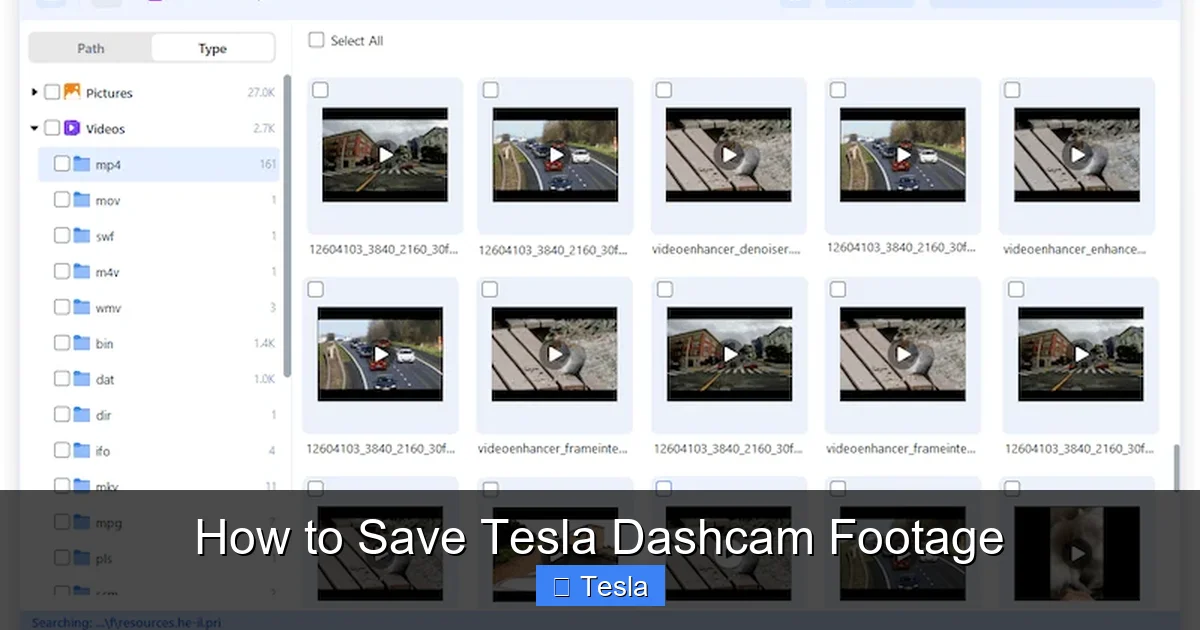
Task: Check the Pictures category checkbox
Action: [52, 92]
